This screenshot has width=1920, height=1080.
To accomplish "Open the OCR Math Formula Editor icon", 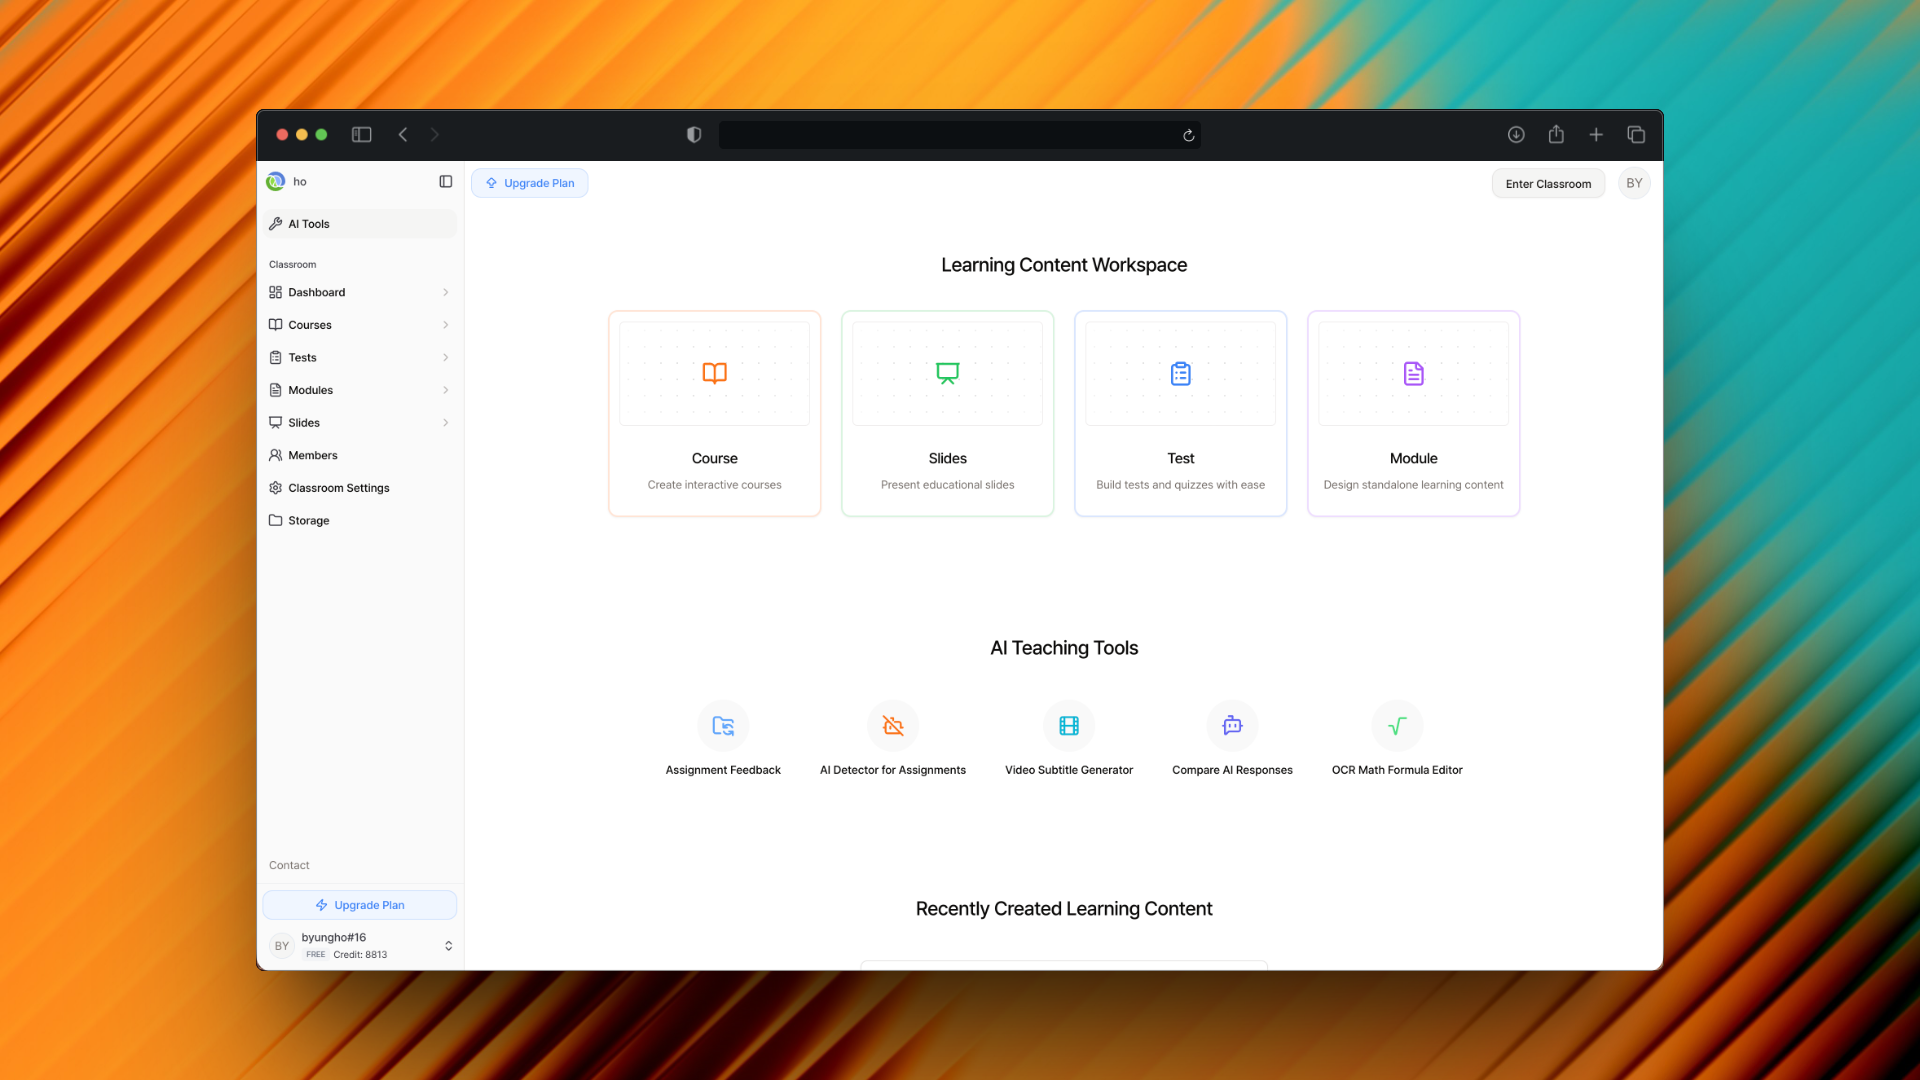I will tap(1397, 726).
